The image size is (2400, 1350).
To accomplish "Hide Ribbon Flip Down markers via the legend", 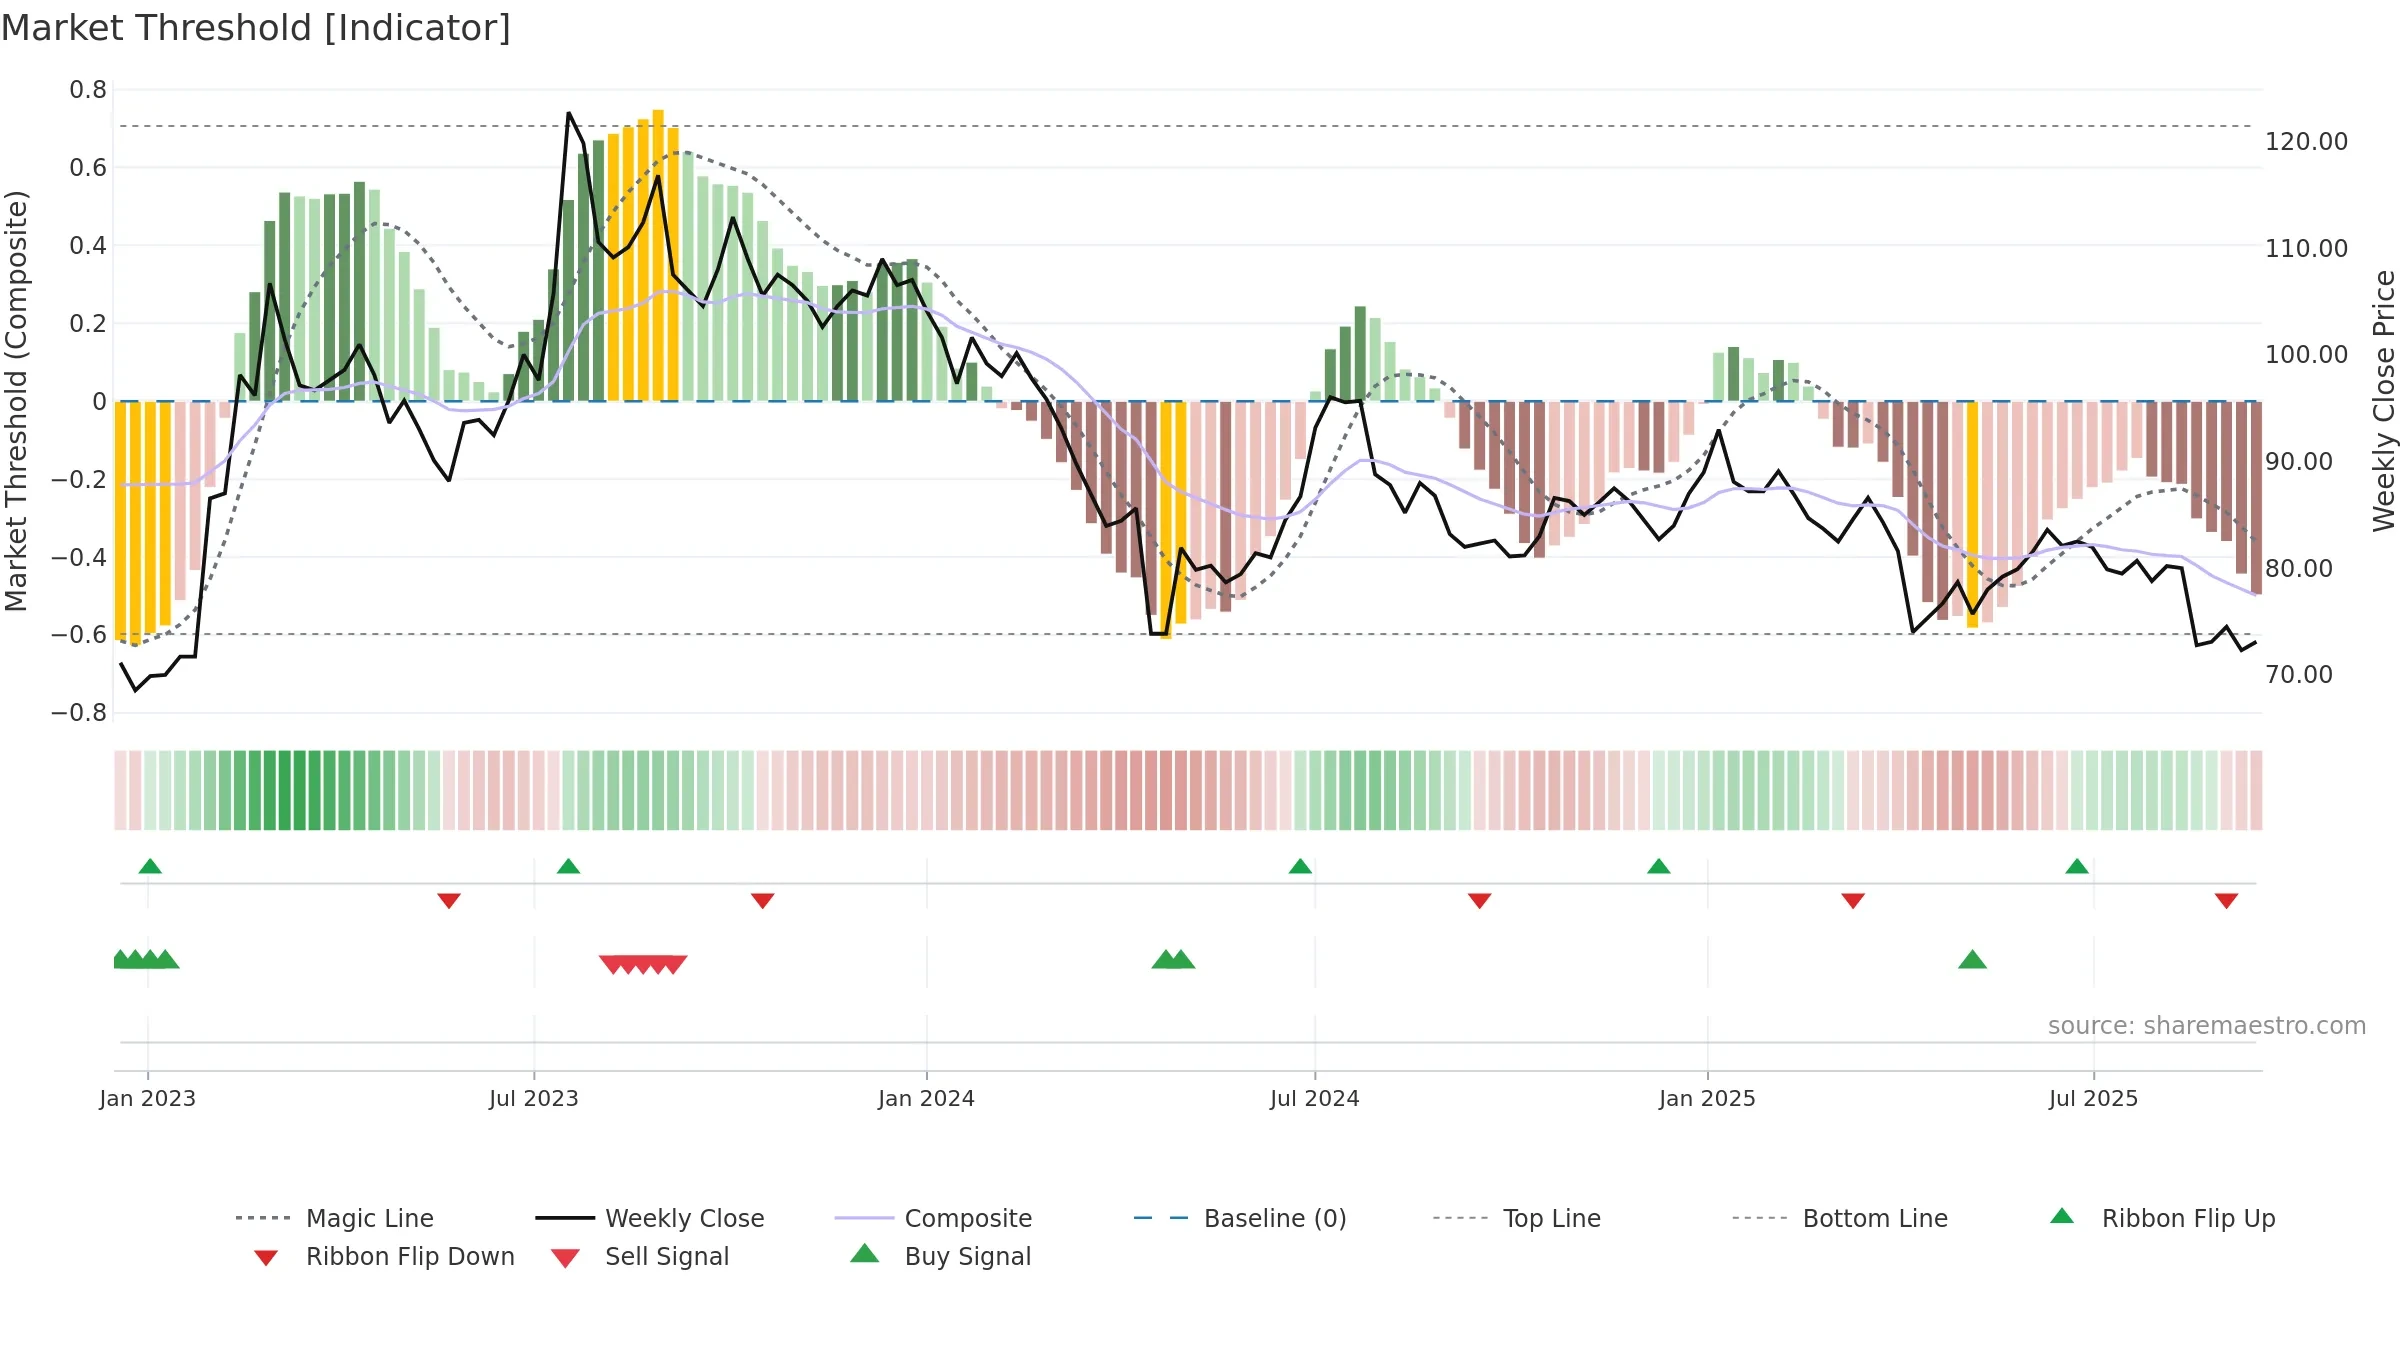I will 384,1256.
